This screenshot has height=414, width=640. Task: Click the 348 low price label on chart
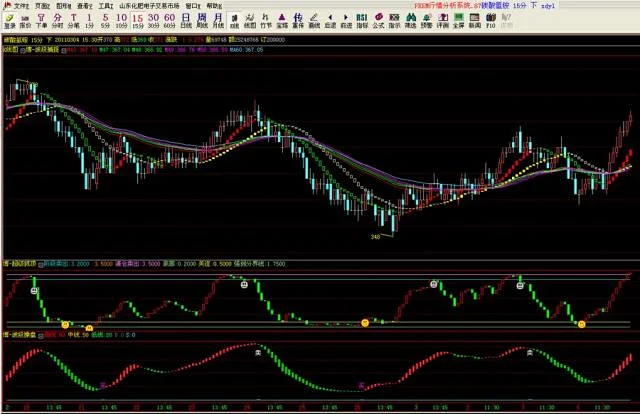(x=375, y=237)
